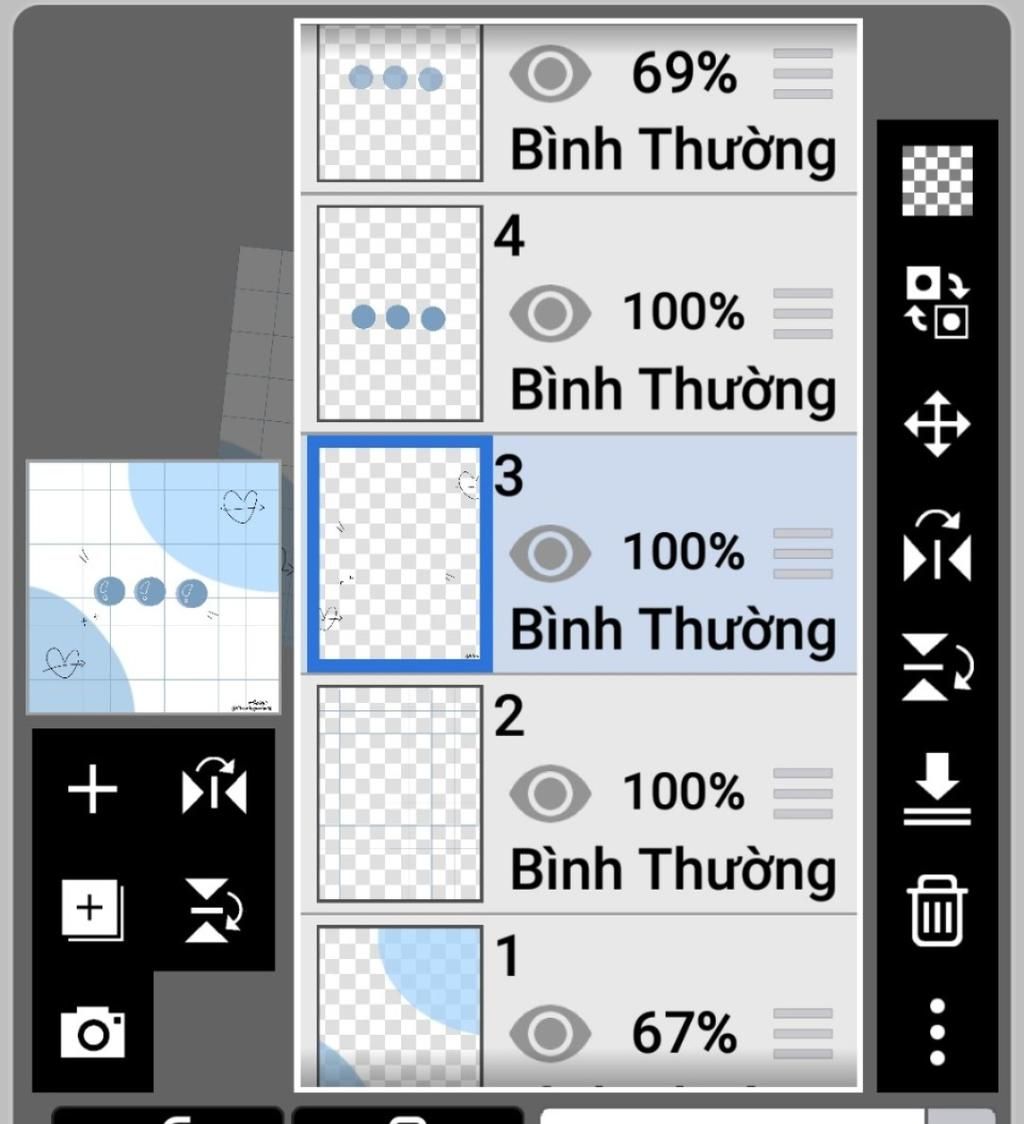
Task: Import photo with the camera icon
Action: [x=93, y=1032]
